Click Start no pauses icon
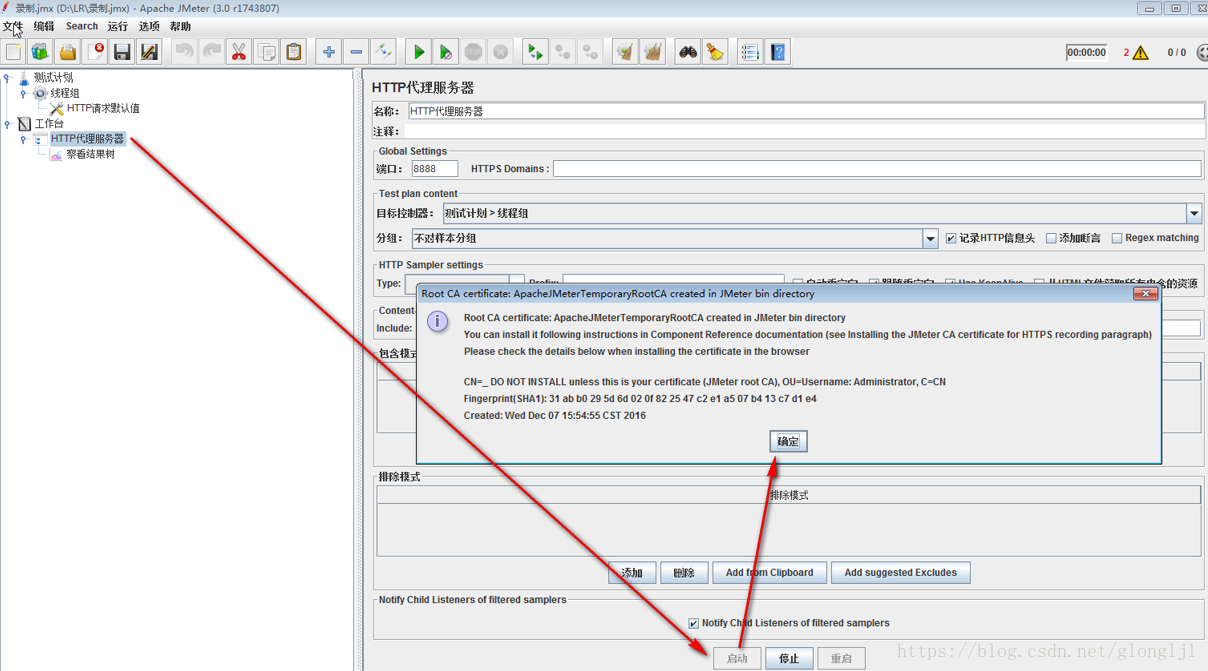1208x671 pixels. point(446,52)
